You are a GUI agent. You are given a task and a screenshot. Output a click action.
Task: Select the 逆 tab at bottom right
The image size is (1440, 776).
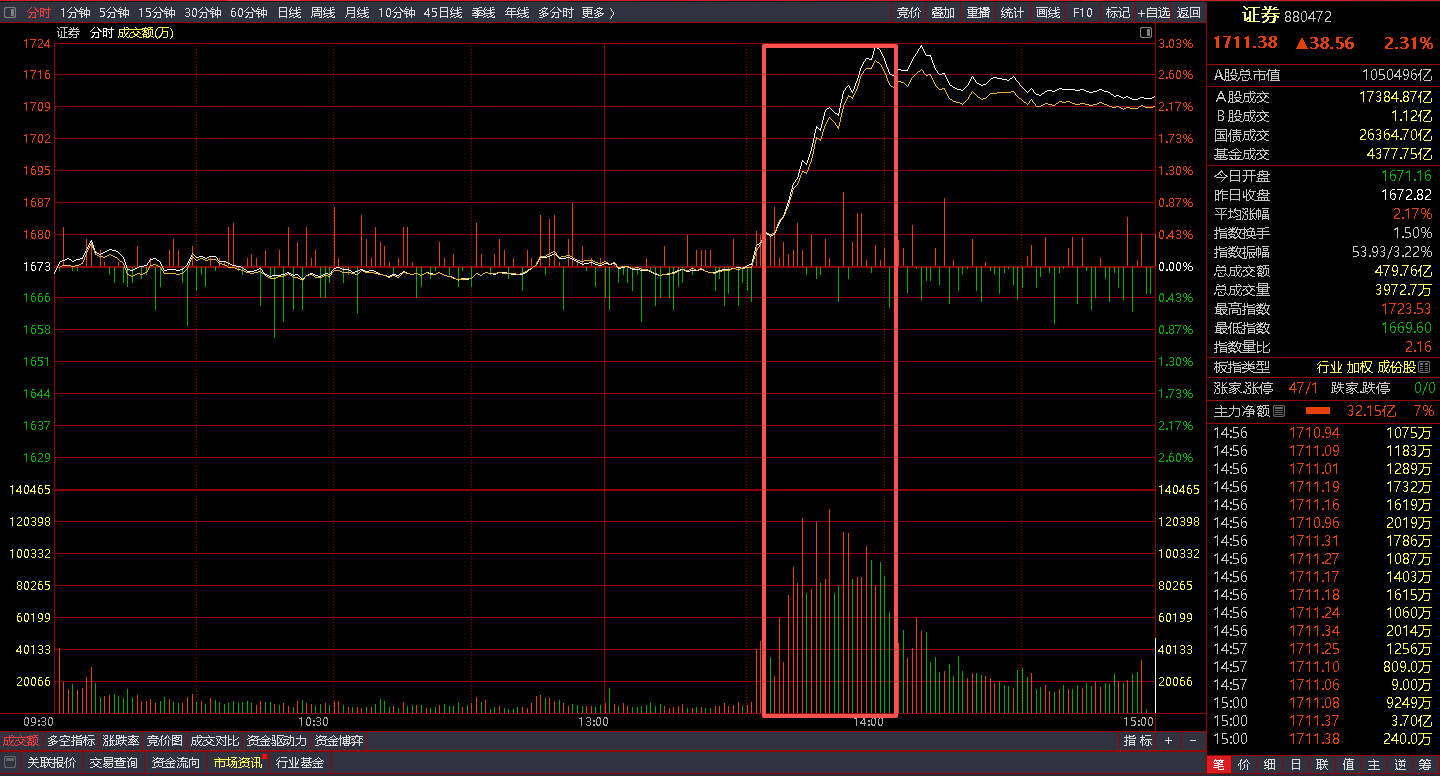pos(1400,765)
